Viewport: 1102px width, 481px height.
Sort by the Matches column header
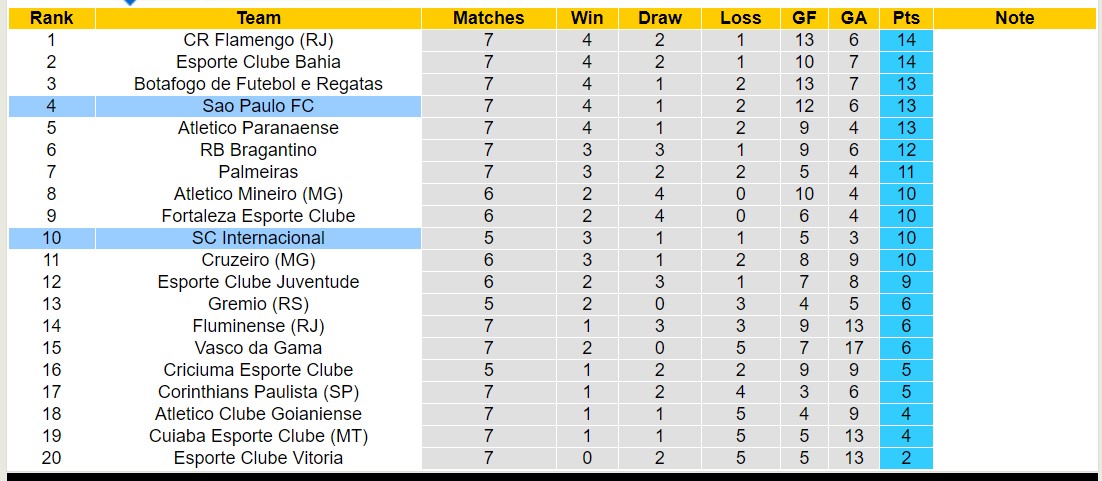pyautogui.click(x=488, y=18)
